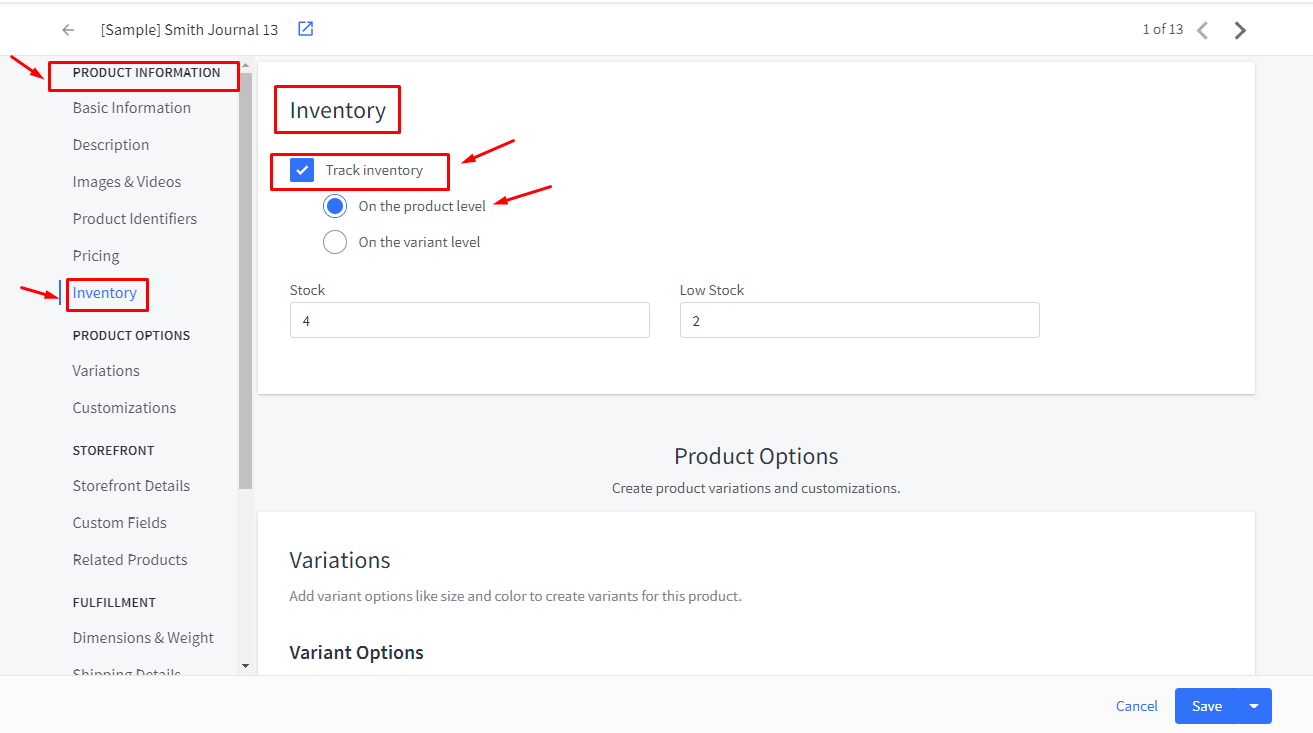The image size is (1313, 733).
Task: Jump to Variations section
Action: tap(106, 371)
